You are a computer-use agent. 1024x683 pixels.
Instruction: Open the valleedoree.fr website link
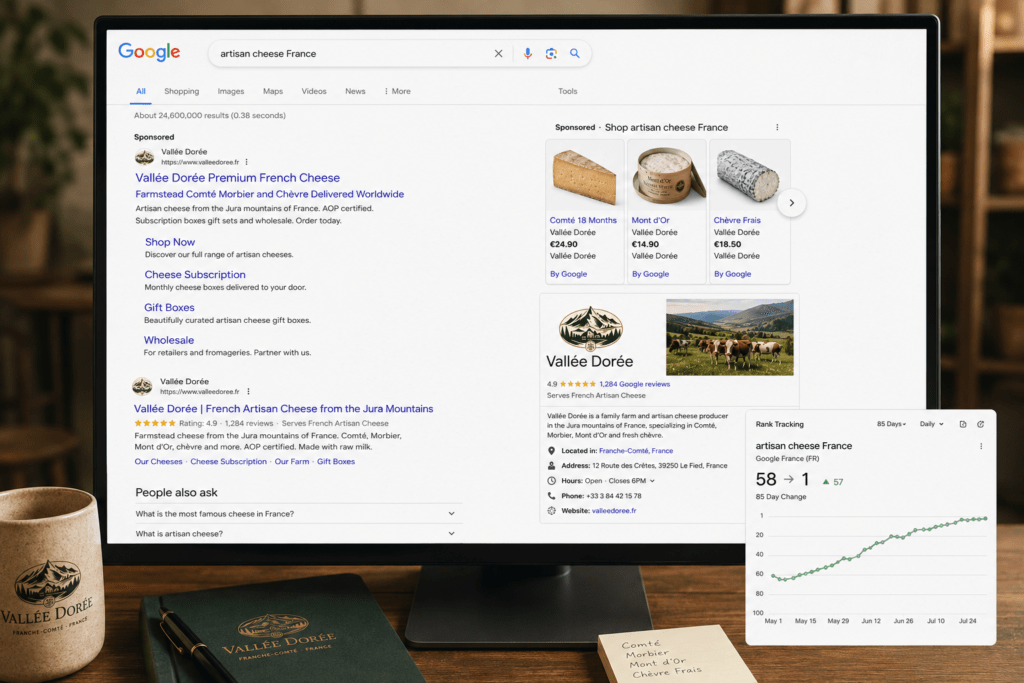pyautogui.click(x=614, y=511)
